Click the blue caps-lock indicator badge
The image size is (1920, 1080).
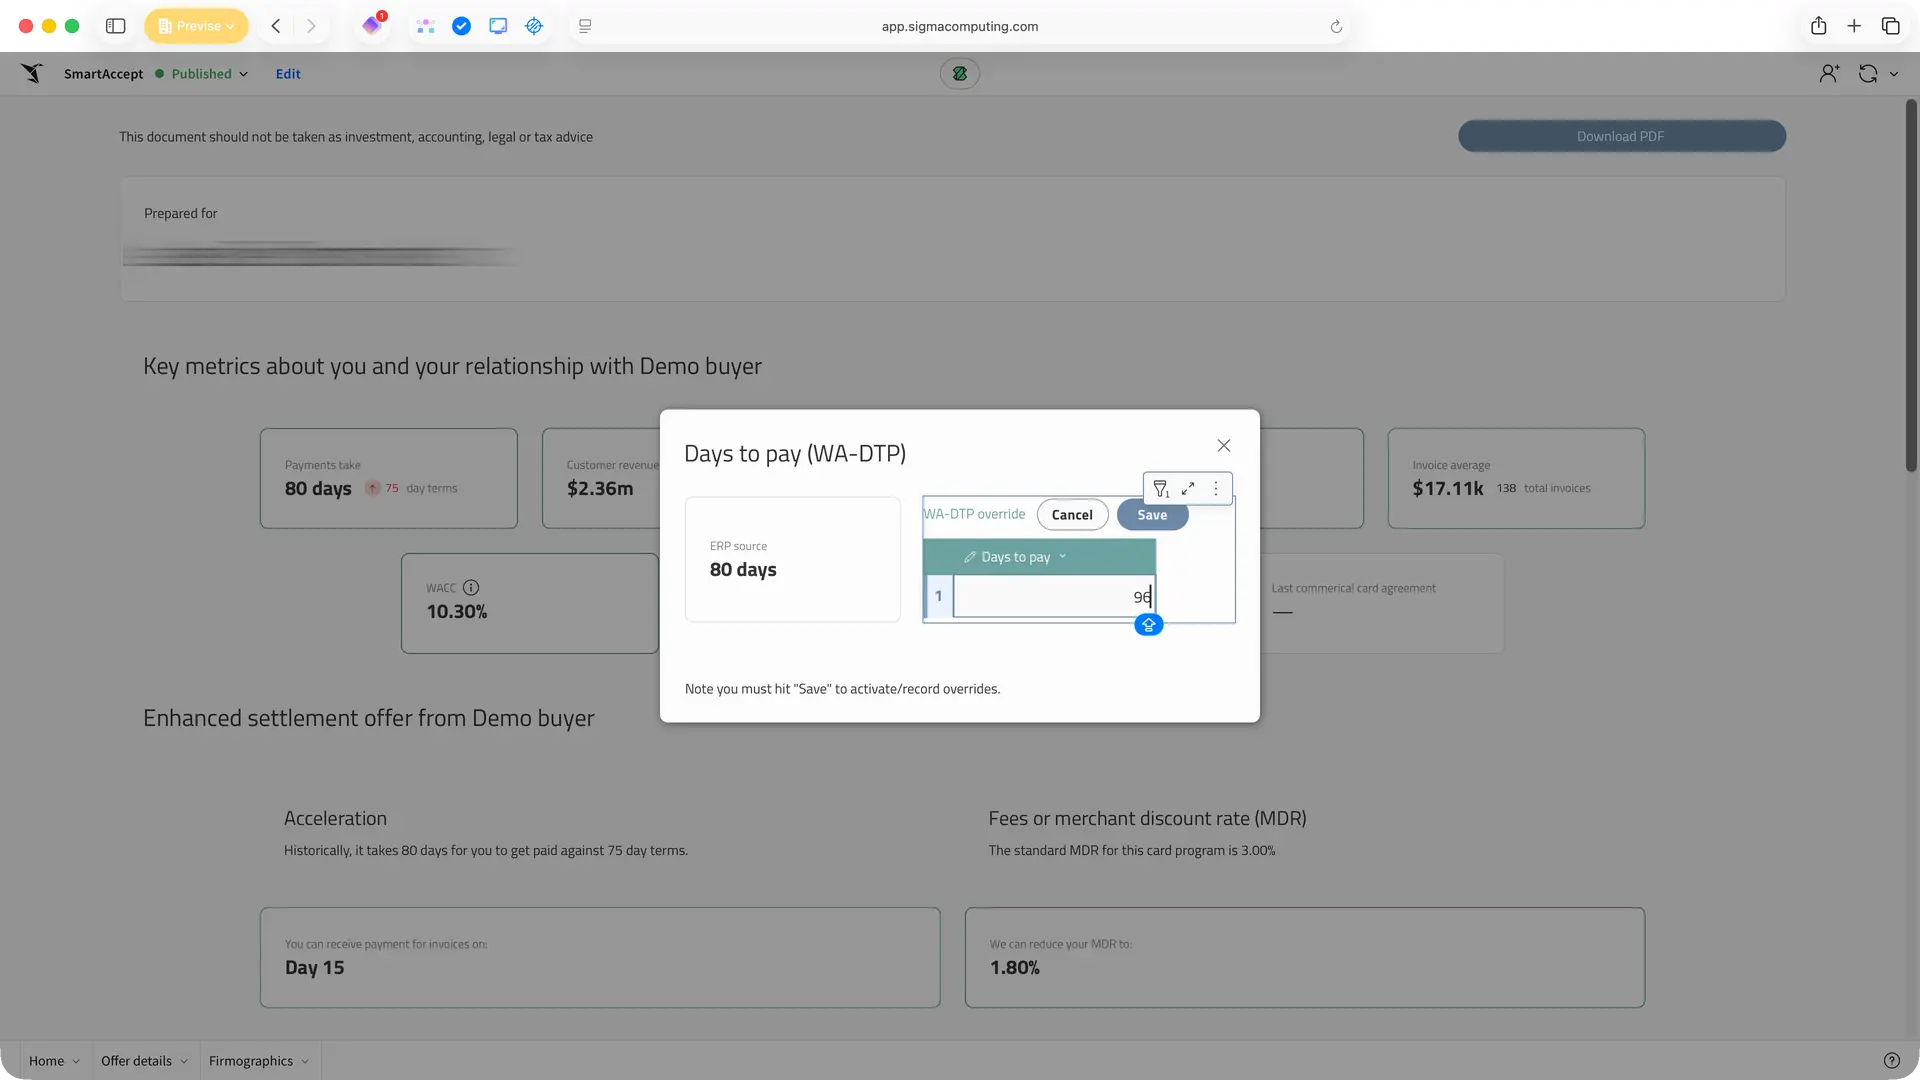point(1148,625)
